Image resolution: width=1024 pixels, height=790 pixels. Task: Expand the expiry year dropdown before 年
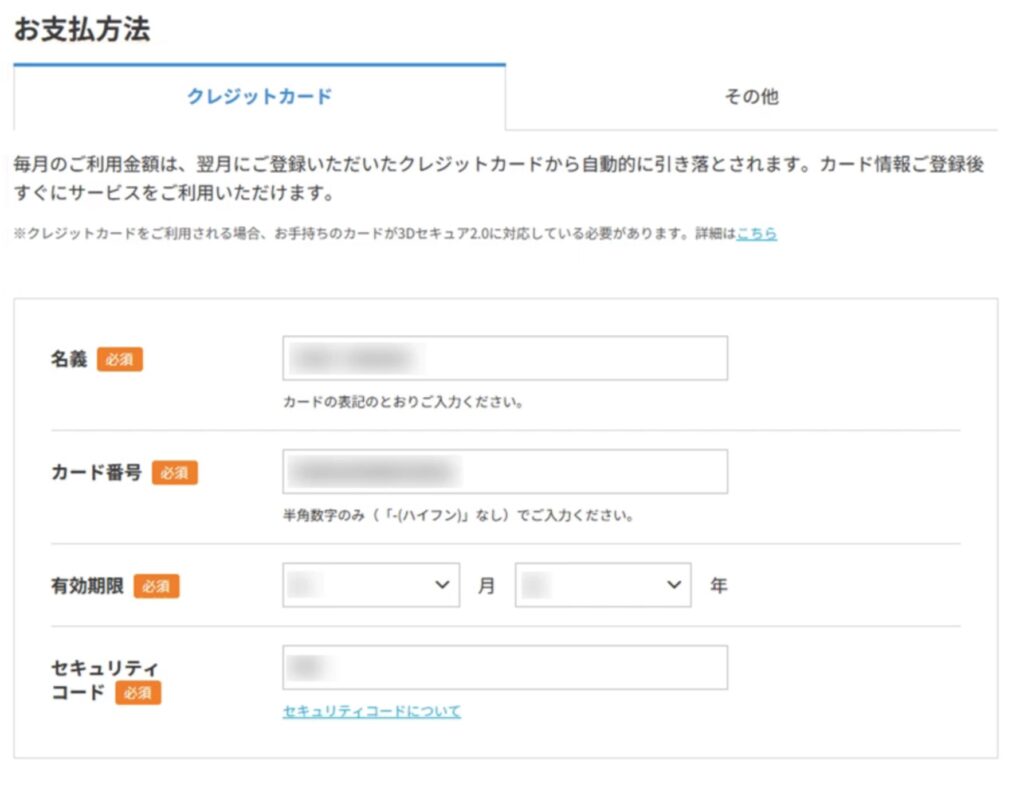(x=603, y=585)
